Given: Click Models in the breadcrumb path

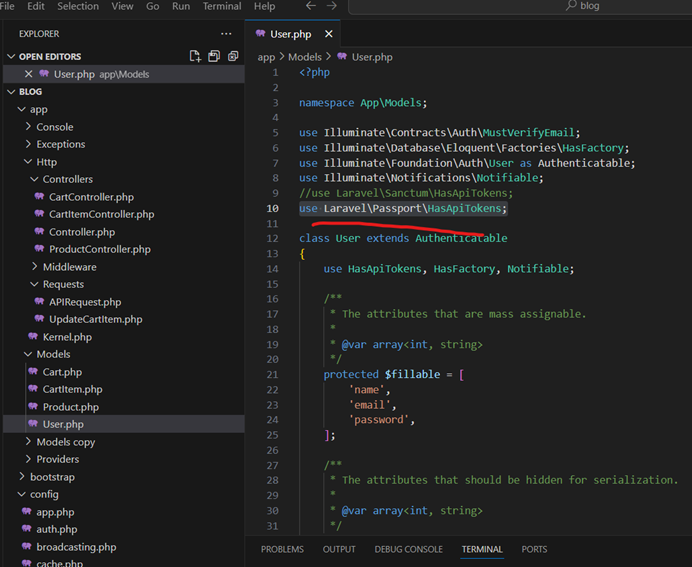Looking at the screenshot, I should [305, 57].
